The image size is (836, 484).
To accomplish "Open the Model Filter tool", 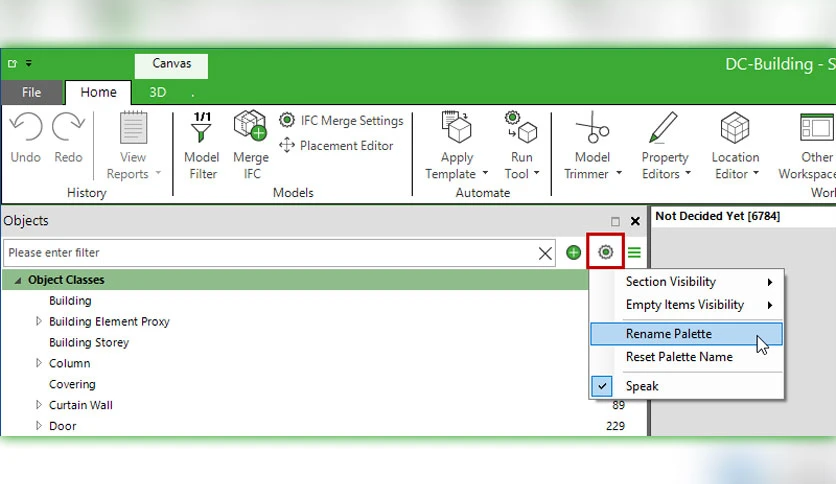I will pyautogui.click(x=202, y=146).
